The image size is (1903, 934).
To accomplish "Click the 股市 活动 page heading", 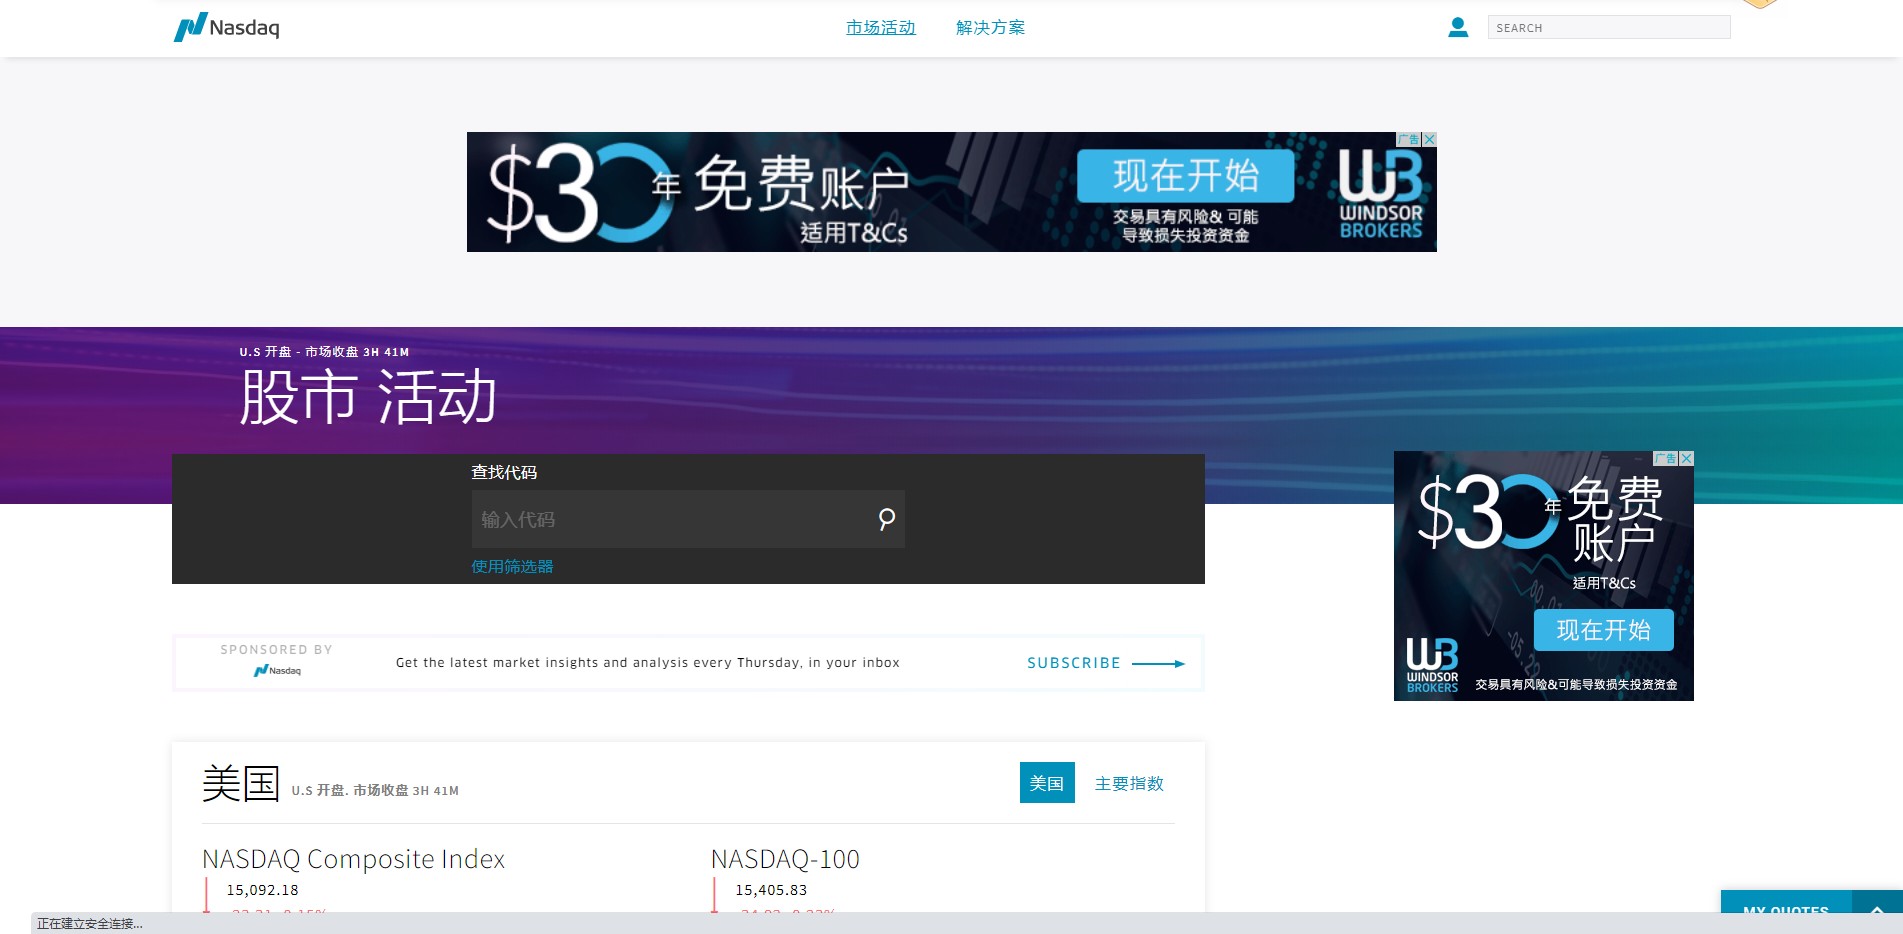I will coord(368,397).
